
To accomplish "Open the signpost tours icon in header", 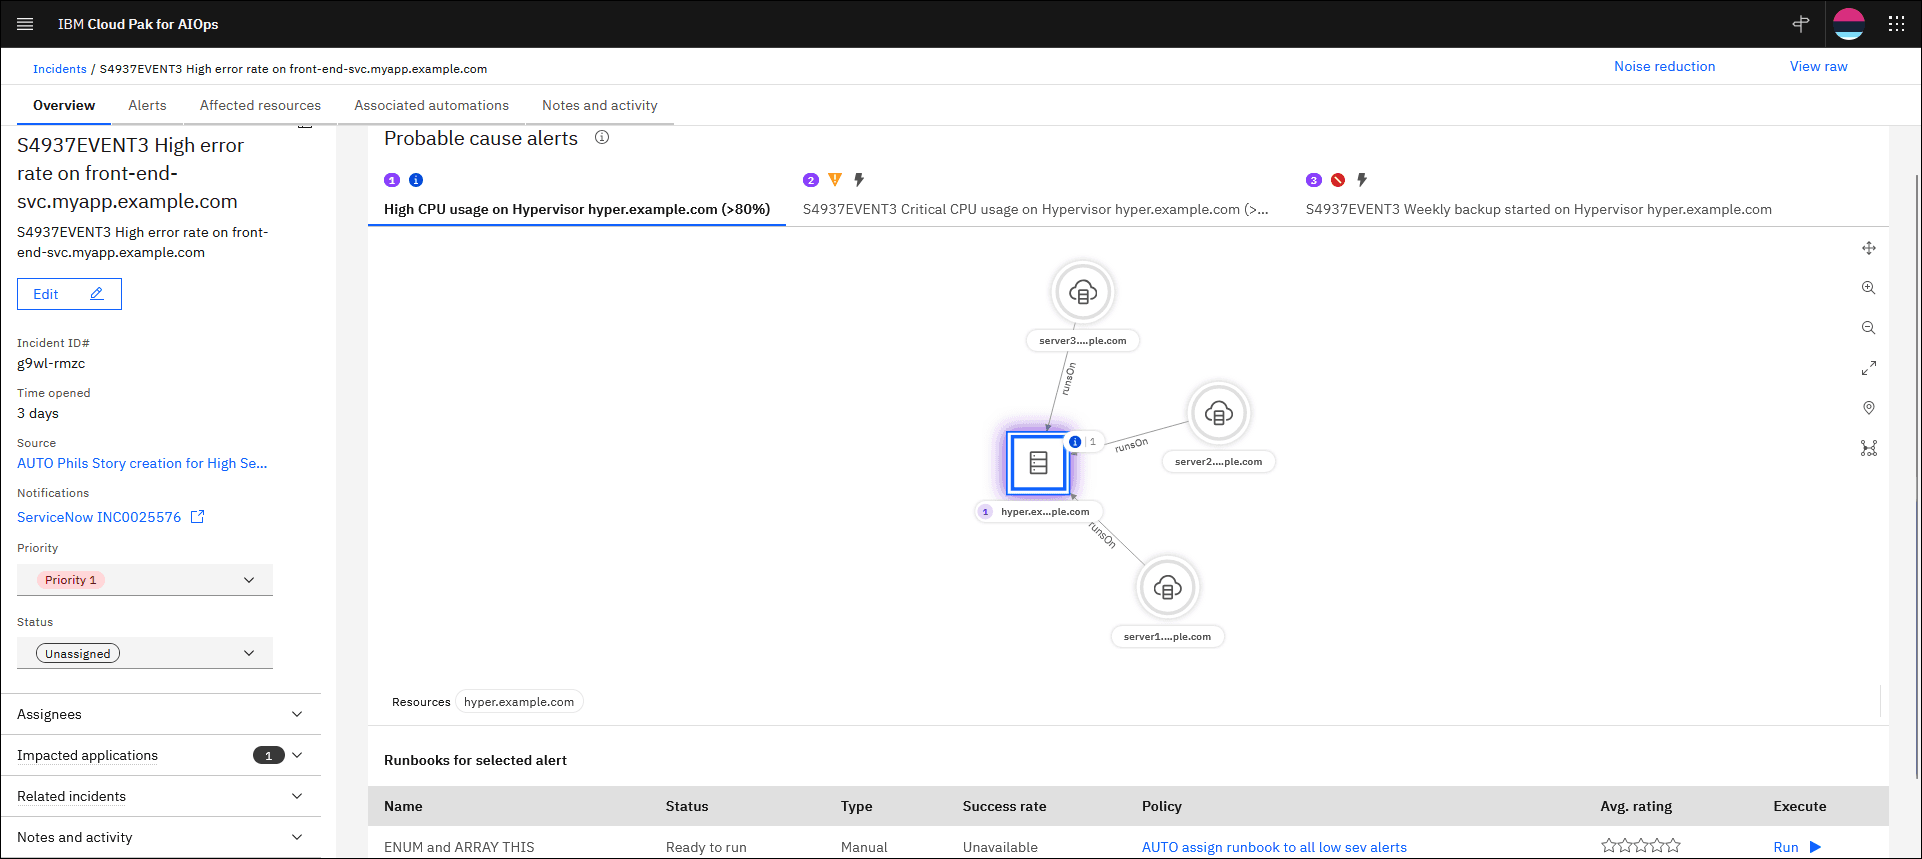I will [1801, 24].
